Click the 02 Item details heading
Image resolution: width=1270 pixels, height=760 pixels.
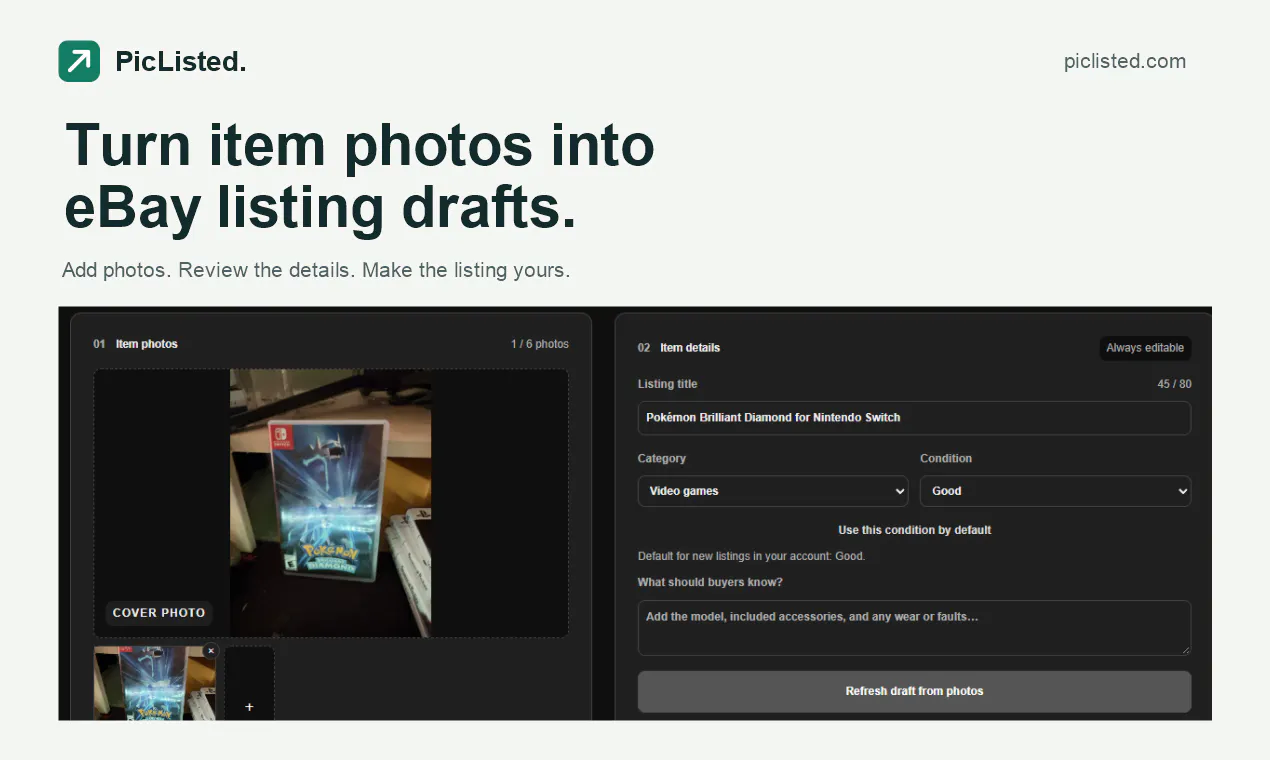pyautogui.click(x=679, y=348)
